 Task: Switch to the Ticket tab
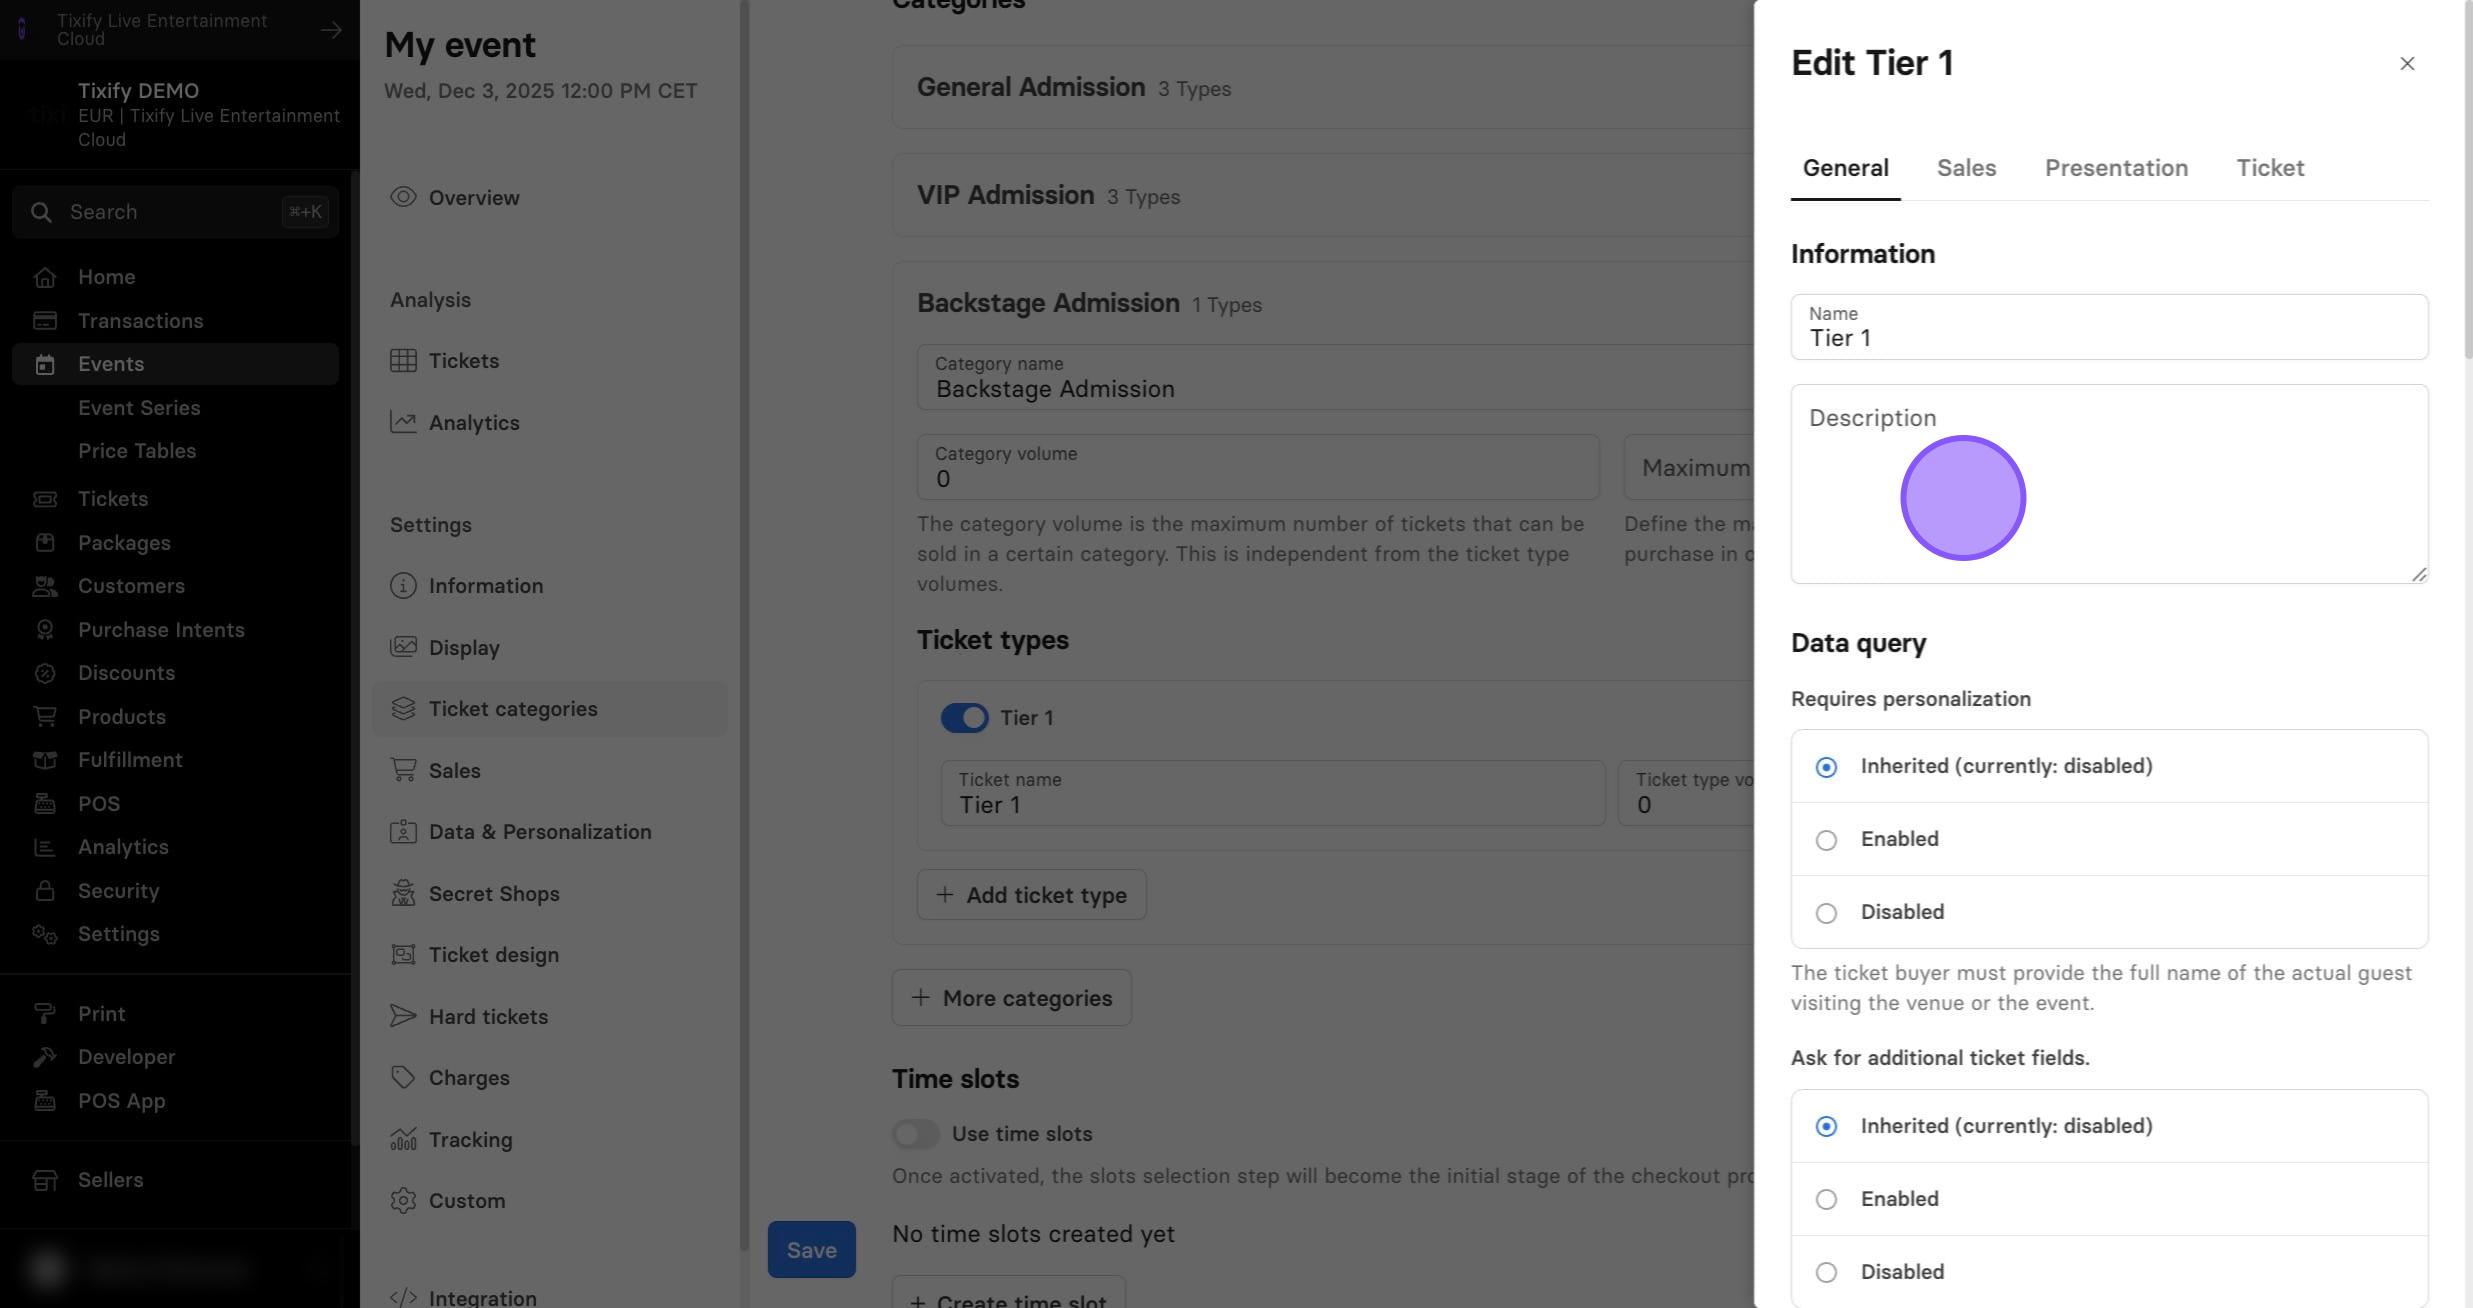[2270, 168]
